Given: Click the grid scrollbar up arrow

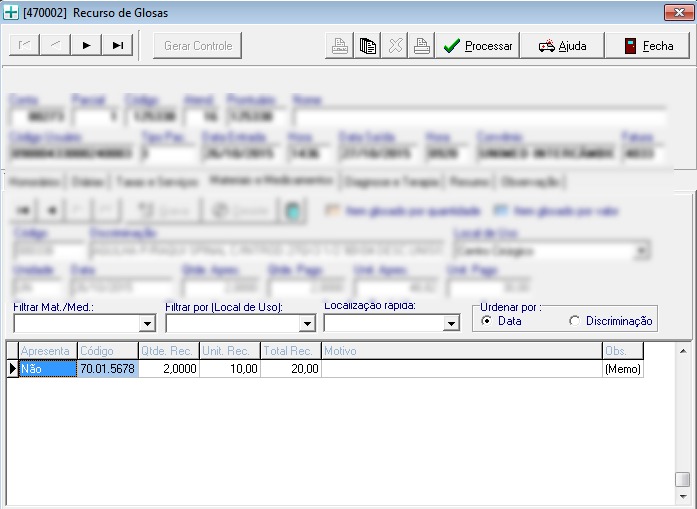Looking at the screenshot, I should pyautogui.click(x=683, y=351).
